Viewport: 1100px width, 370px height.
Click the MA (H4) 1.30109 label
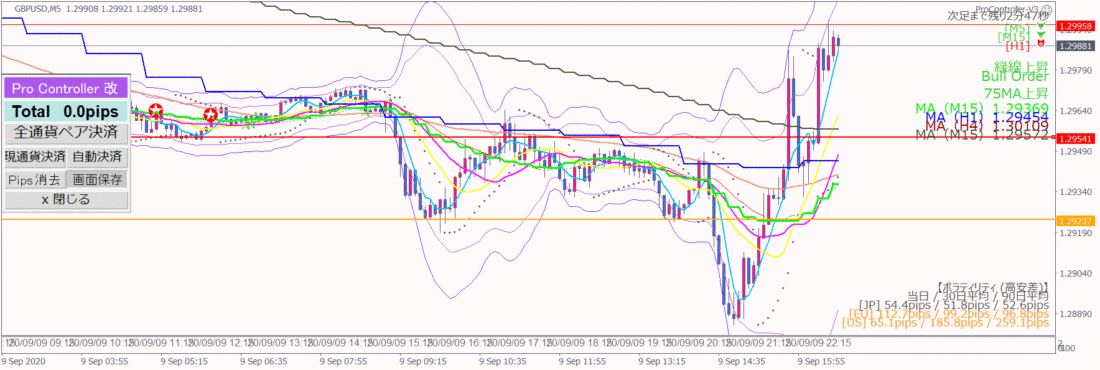click(x=988, y=126)
